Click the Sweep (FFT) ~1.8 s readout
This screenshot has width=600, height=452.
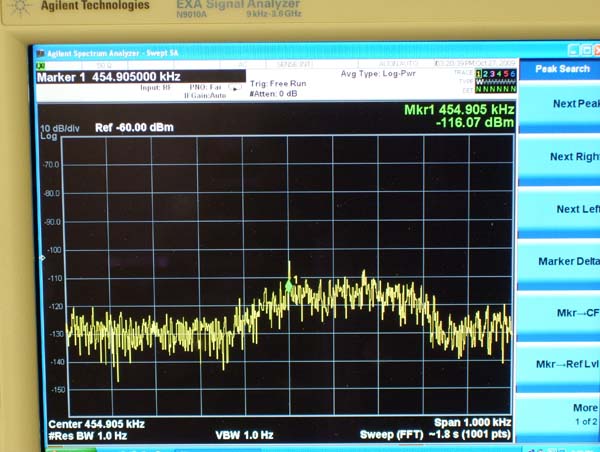(435, 434)
